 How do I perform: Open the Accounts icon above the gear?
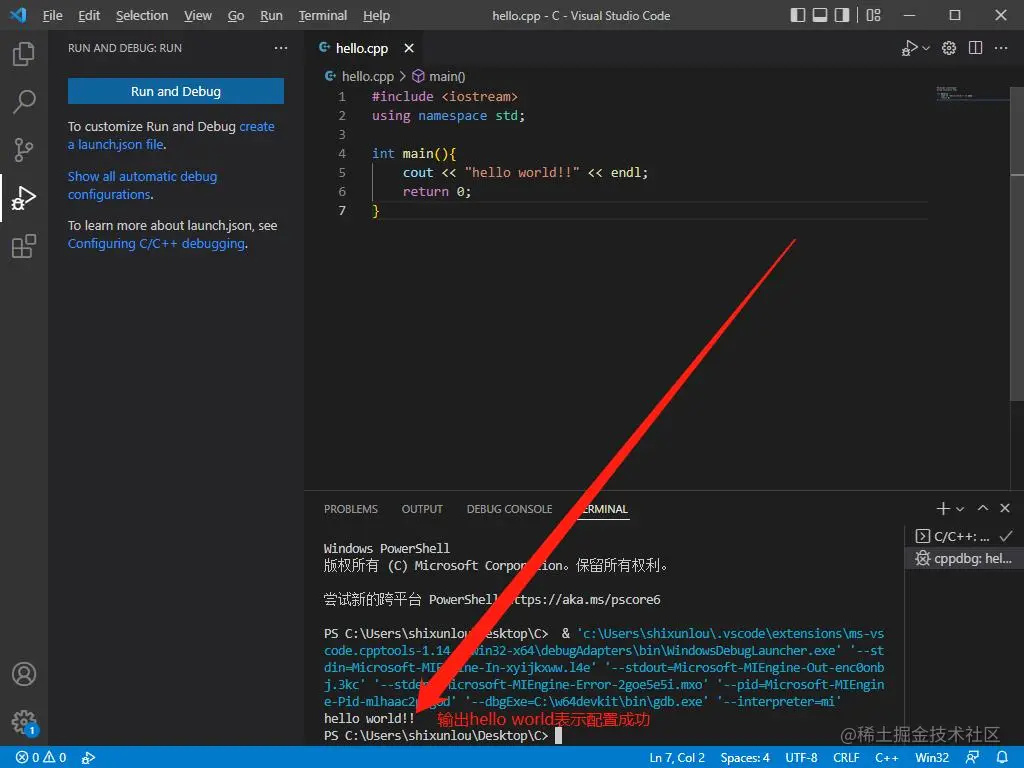coord(24,674)
